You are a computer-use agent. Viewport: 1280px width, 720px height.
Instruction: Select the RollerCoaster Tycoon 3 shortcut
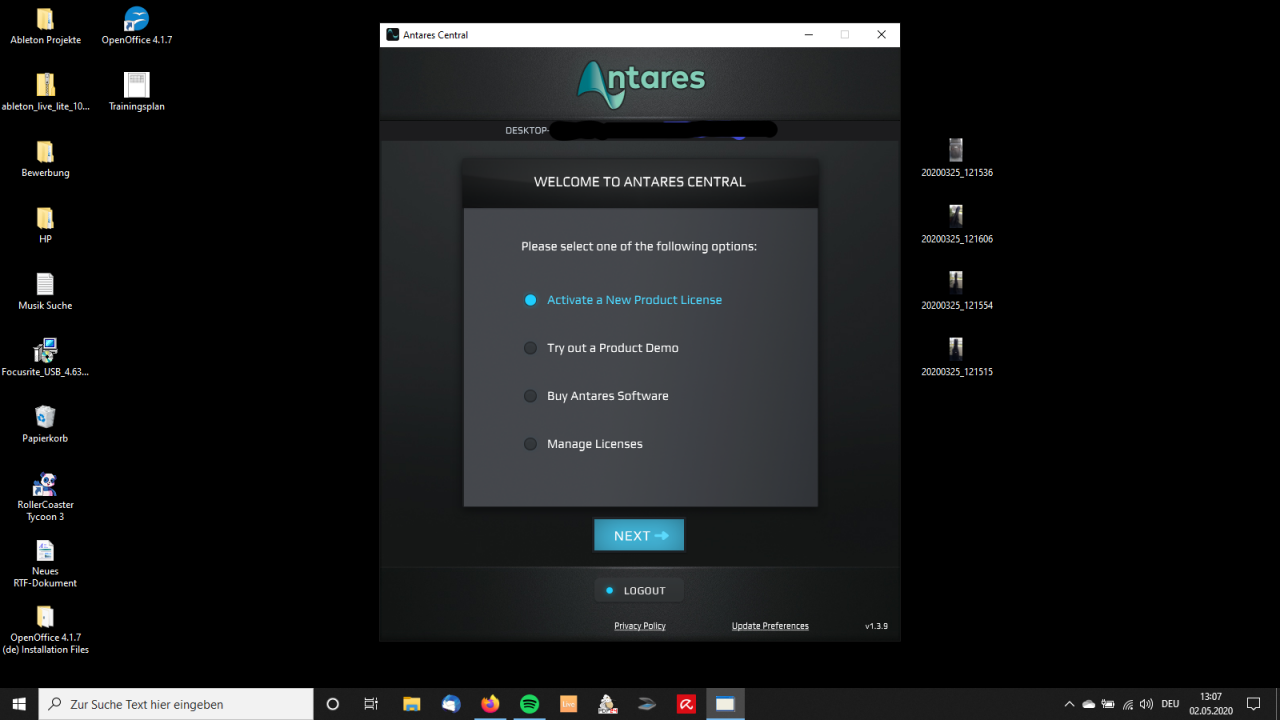pos(45,497)
